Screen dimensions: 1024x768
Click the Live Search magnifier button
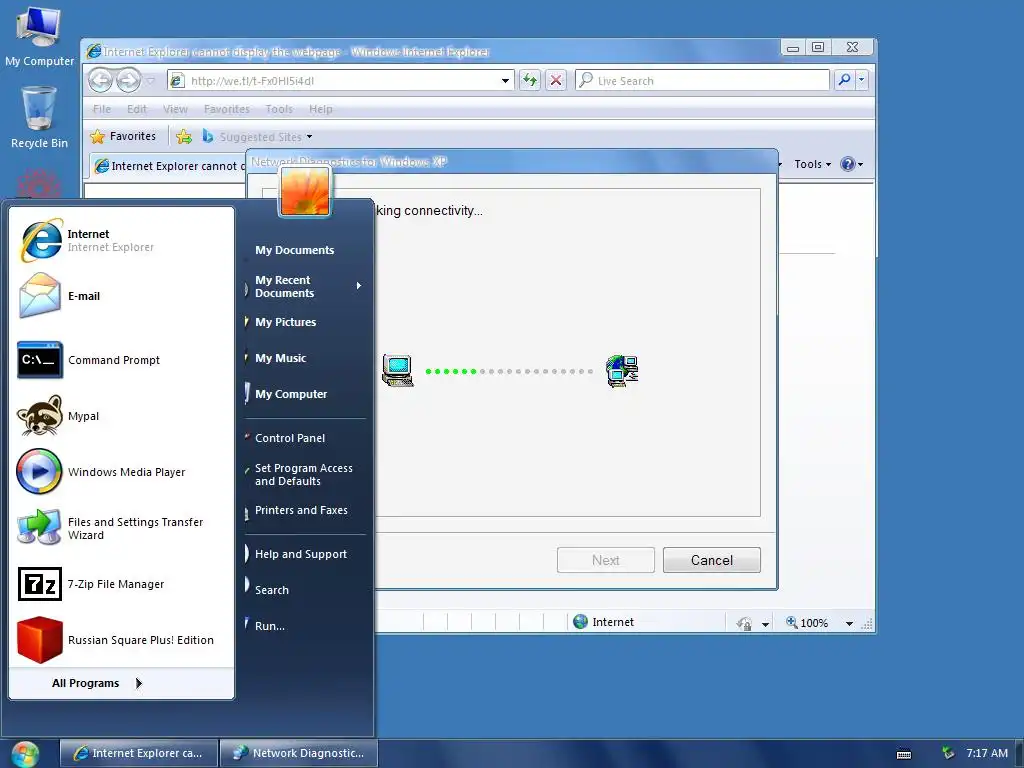844,80
